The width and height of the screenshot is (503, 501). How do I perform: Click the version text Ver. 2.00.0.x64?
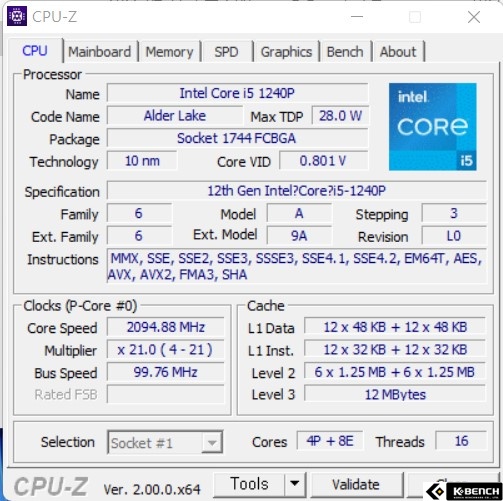pos(152,489)
